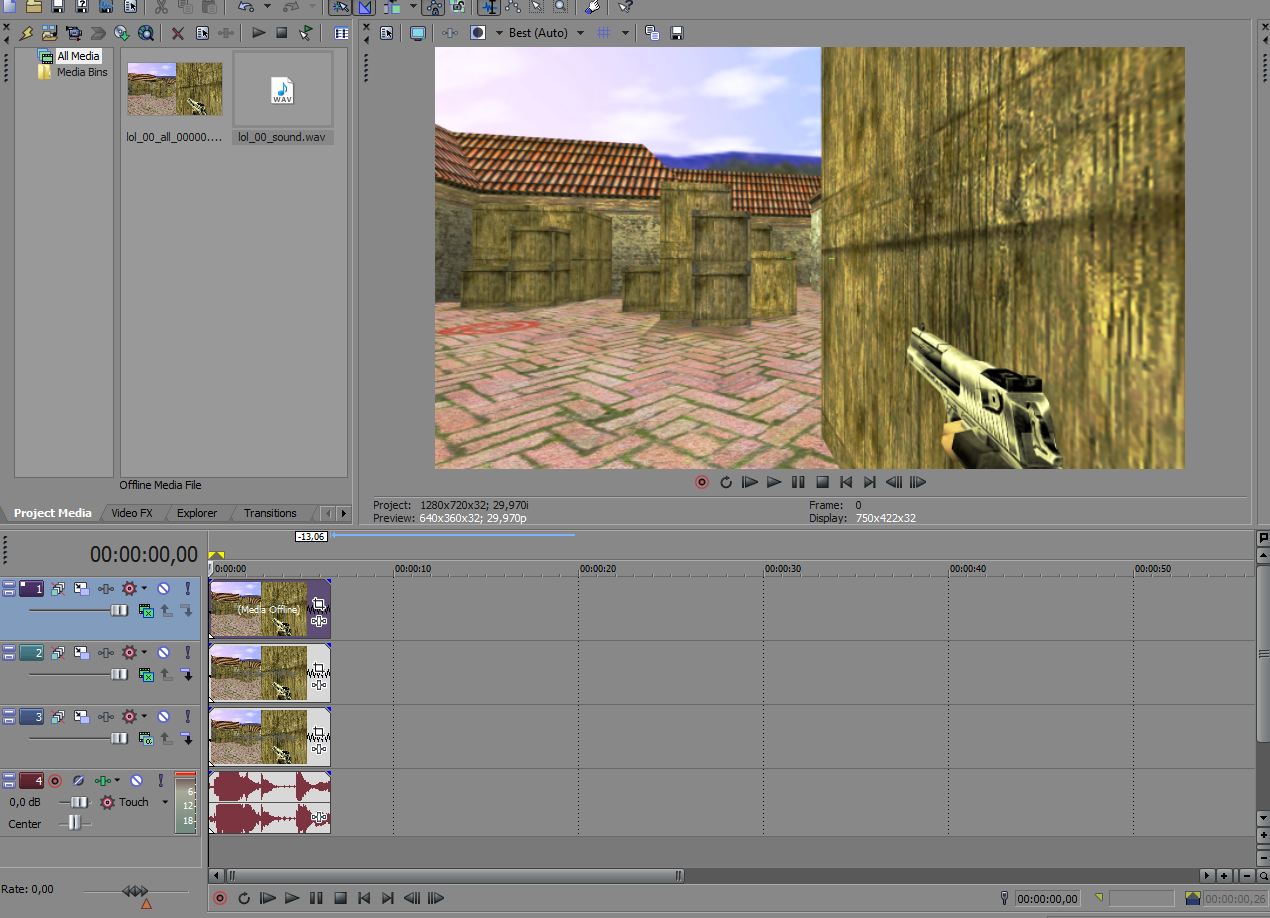Screen dimensions: 1270x918
Task: Go to End in preview transport
Action: point(870,482)
